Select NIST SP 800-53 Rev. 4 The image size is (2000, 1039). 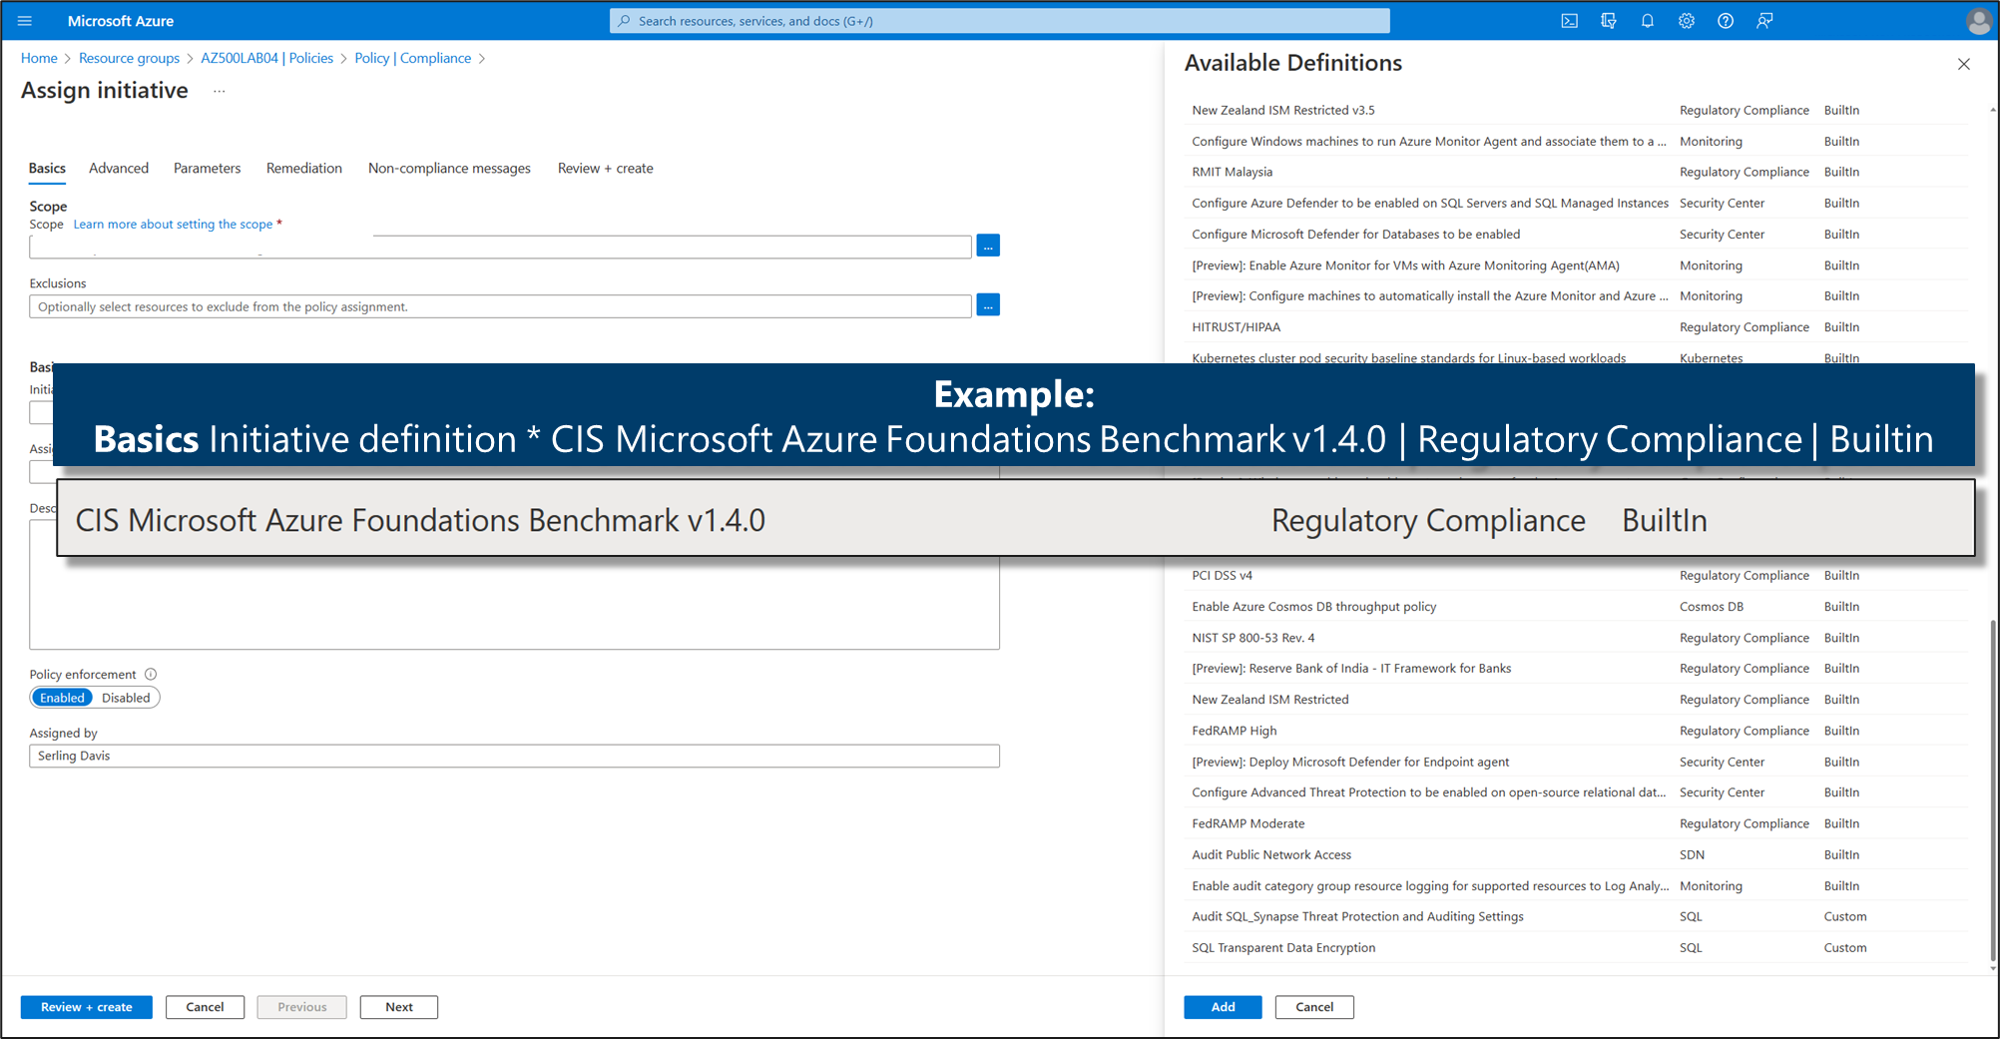(1576, 638)
